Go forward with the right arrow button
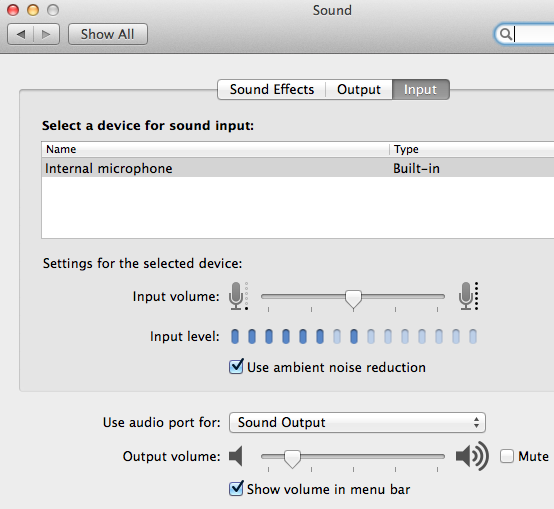Viewport: 554px width, 509px height. click(46, 34)
